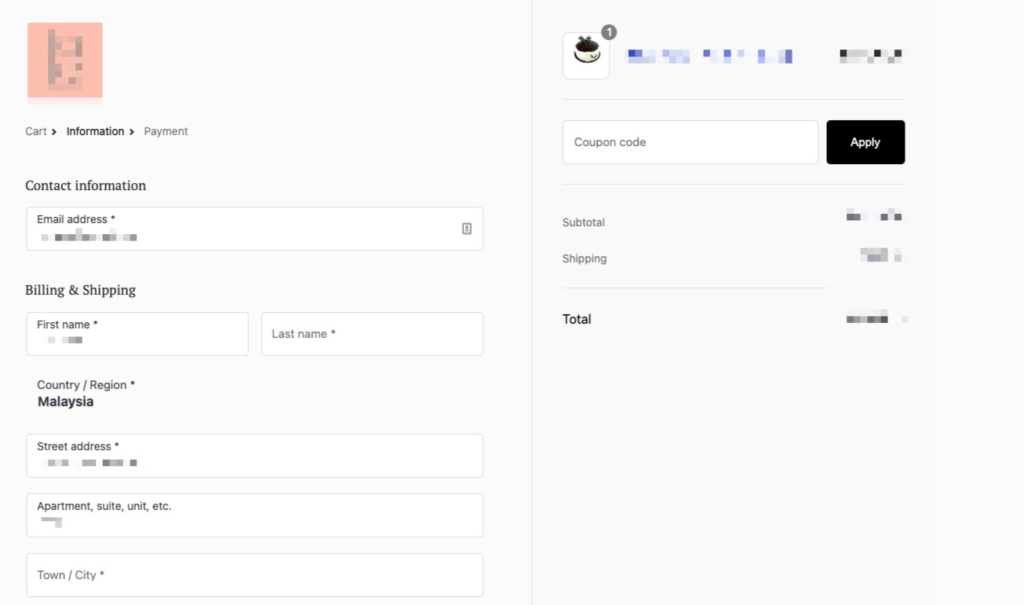
Task: Click the Town / City field
Action: click(x=254, y=574)
